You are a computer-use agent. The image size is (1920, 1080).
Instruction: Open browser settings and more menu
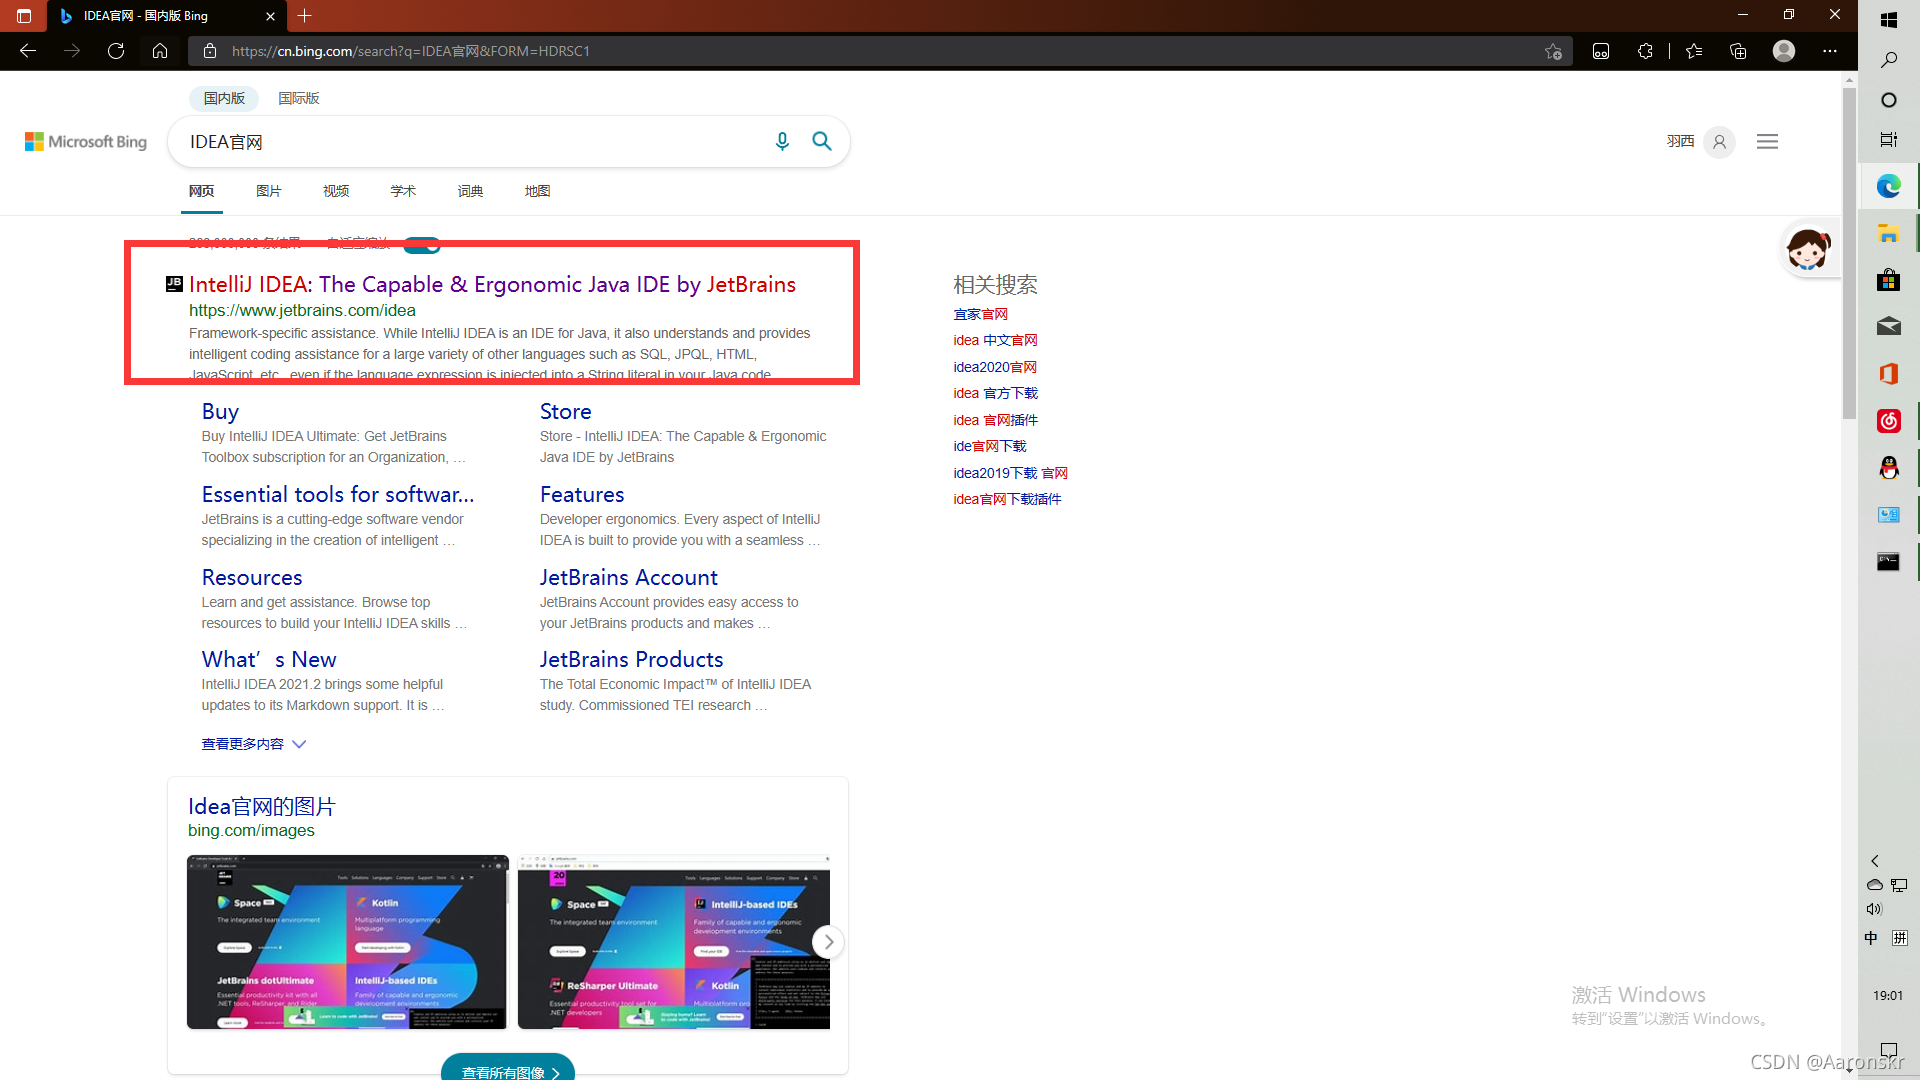1830,51
